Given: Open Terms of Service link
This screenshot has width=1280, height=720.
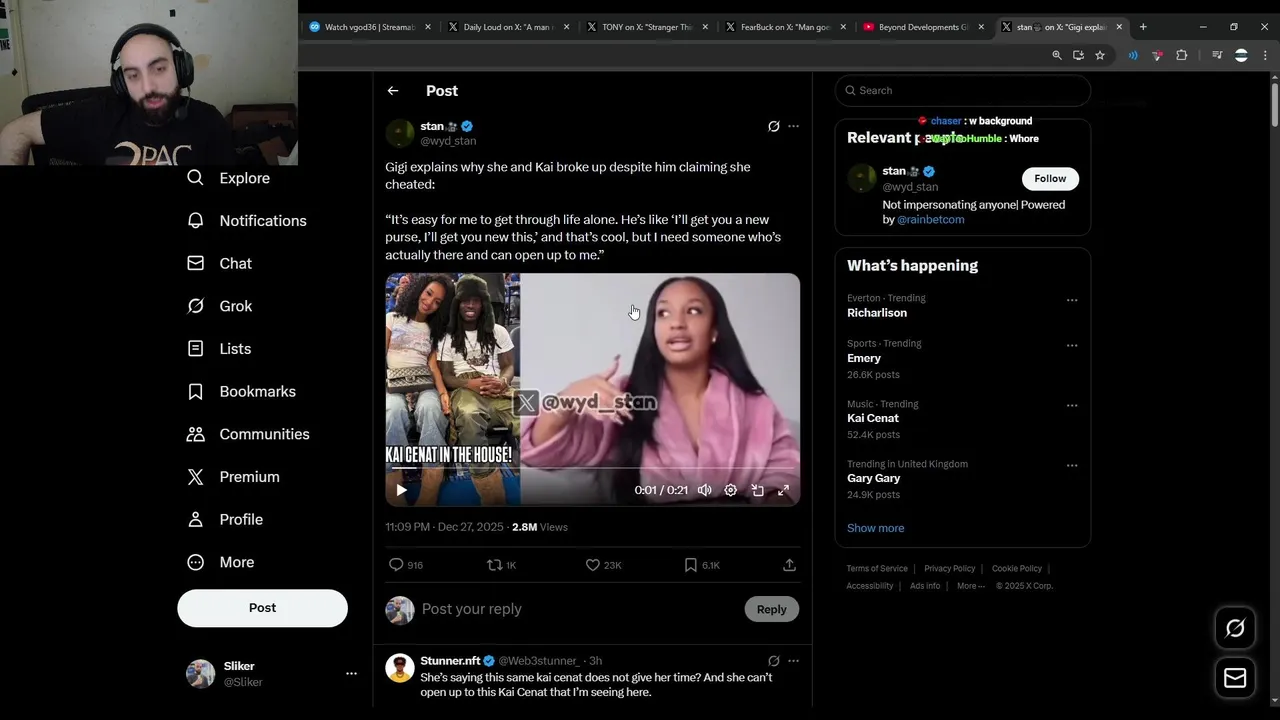Looking at the screenshot, I should (877, 568).
